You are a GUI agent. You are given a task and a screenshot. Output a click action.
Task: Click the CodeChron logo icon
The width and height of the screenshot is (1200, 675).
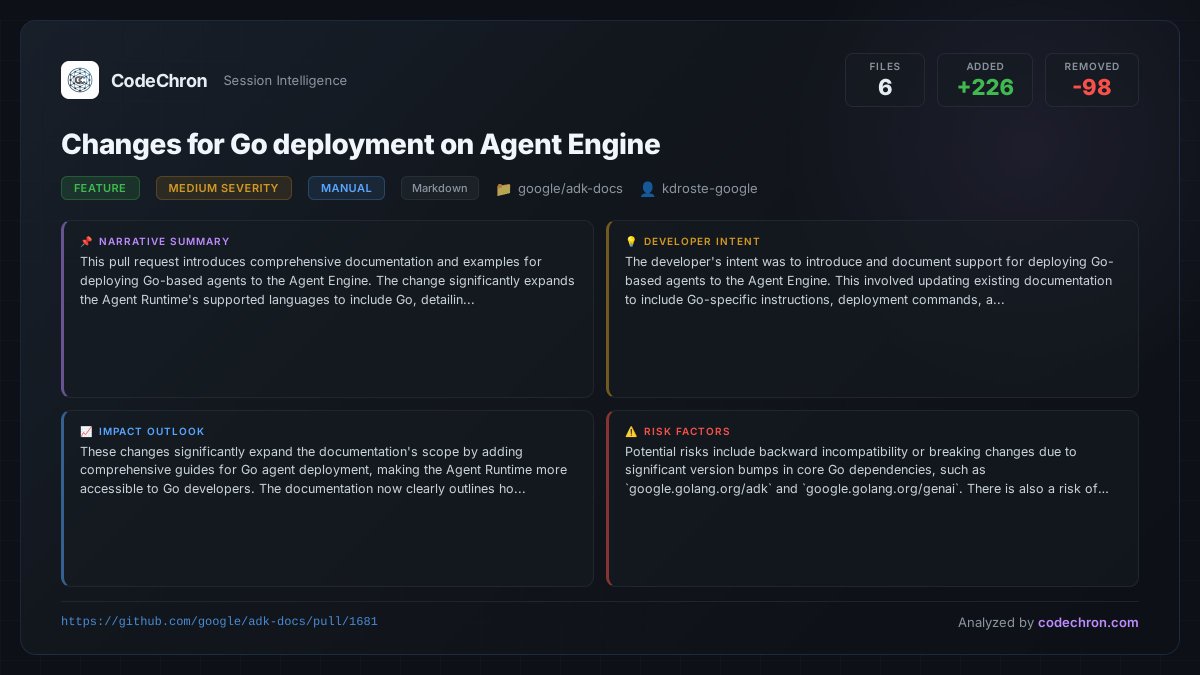tap(80, 80)
